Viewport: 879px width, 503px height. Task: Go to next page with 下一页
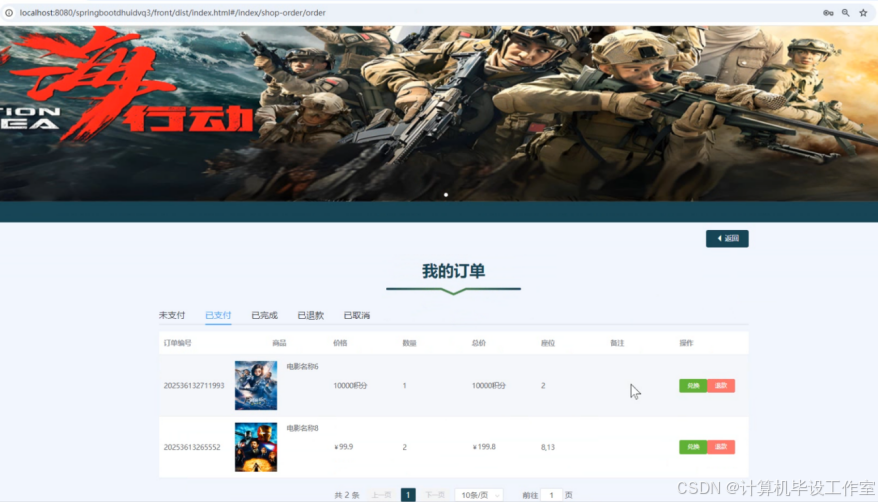[435, 495]
